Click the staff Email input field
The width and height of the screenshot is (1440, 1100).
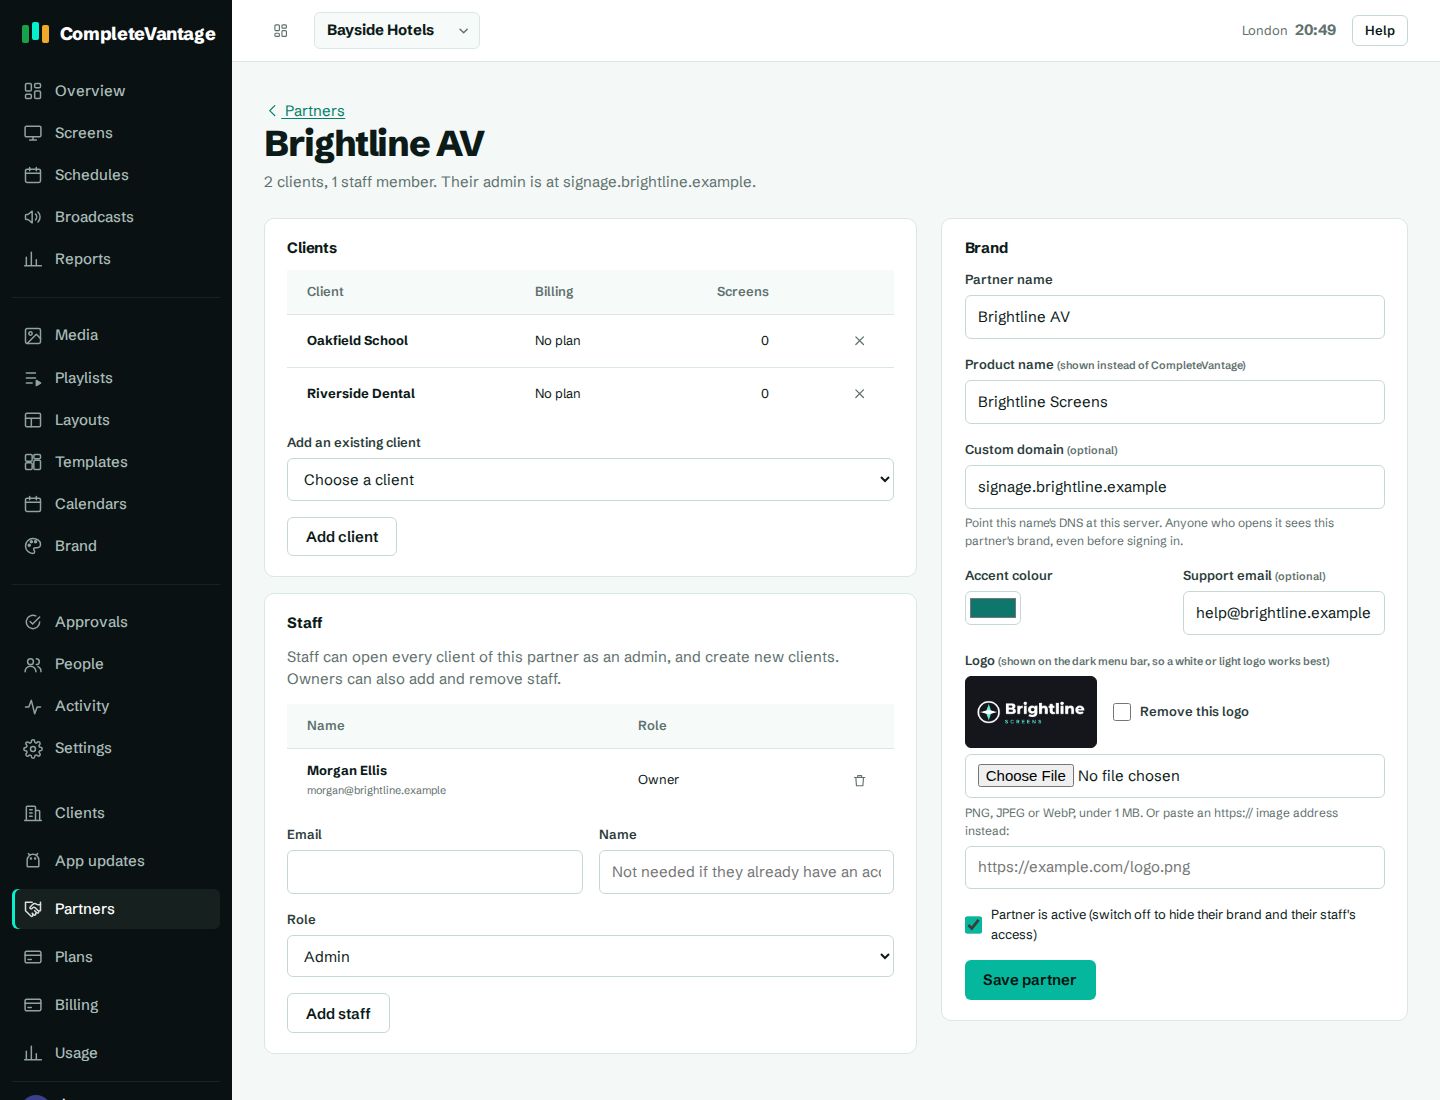click(435, 872)
